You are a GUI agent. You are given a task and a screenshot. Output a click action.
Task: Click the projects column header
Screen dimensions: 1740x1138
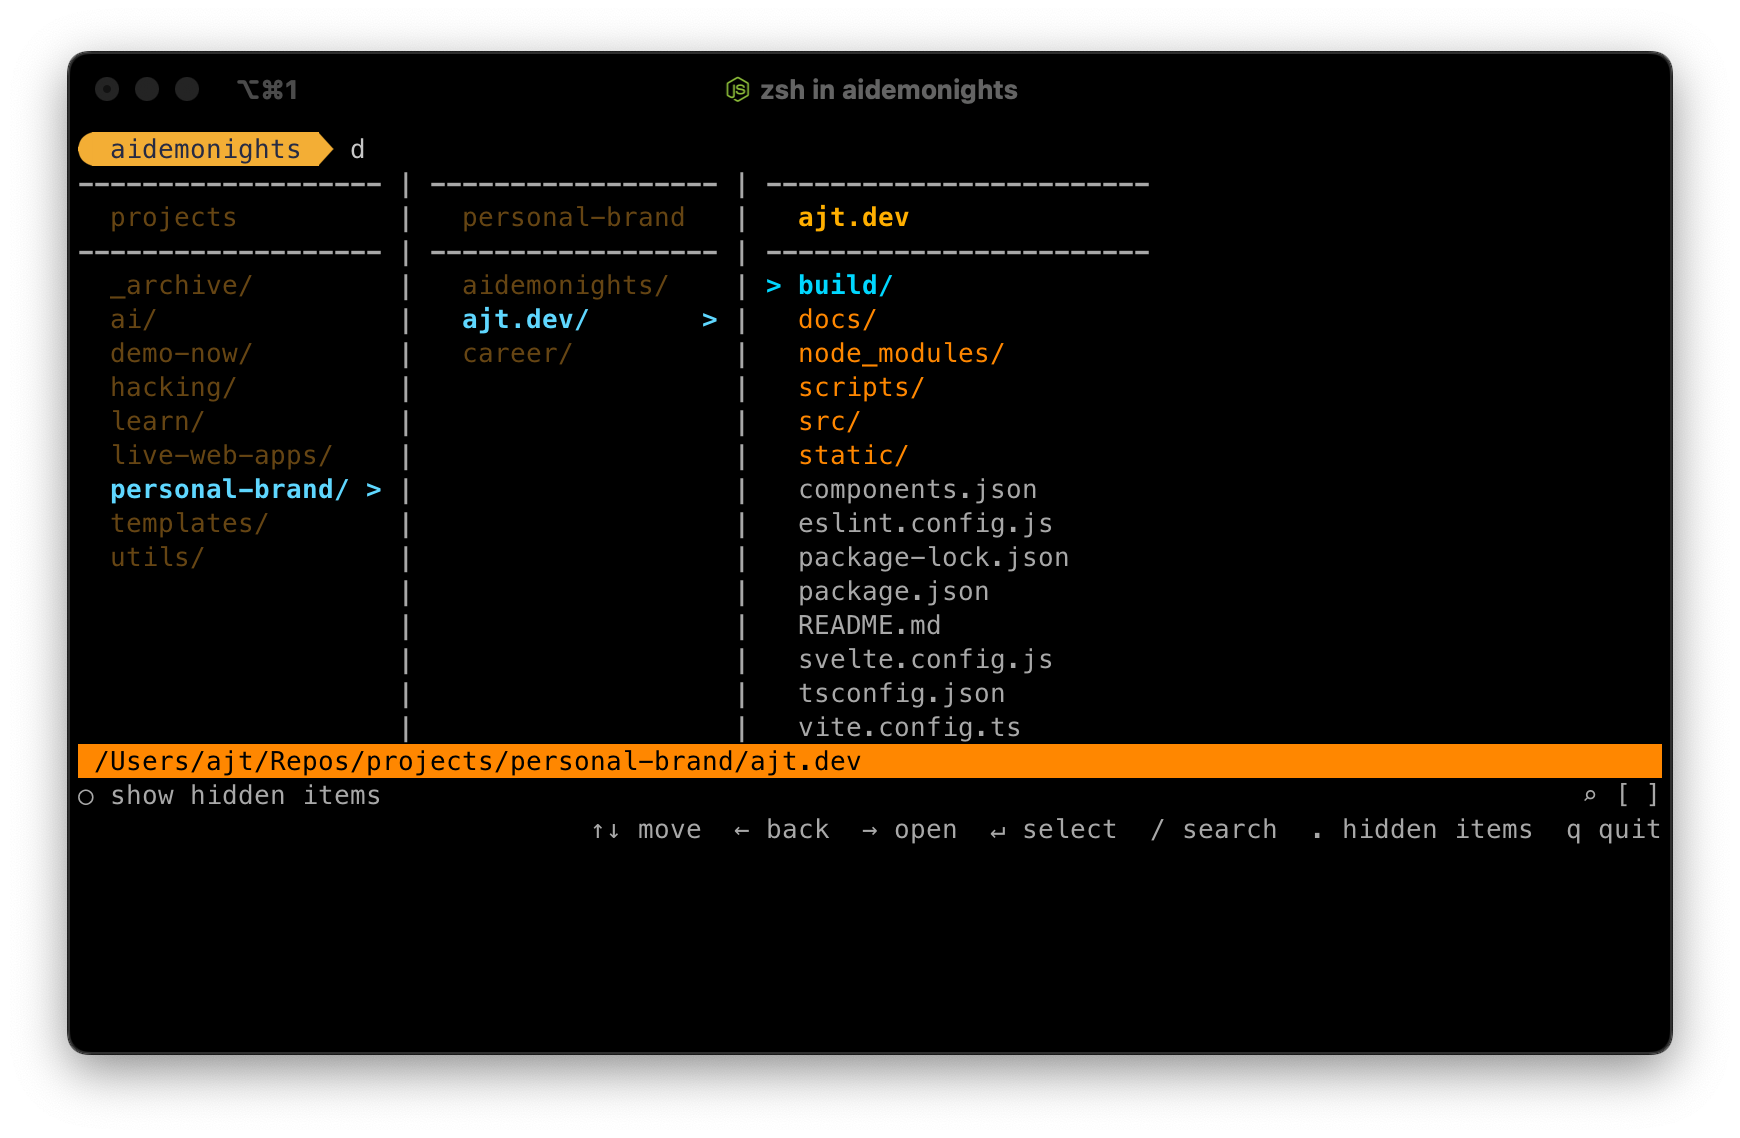click(x=173, y=218)
